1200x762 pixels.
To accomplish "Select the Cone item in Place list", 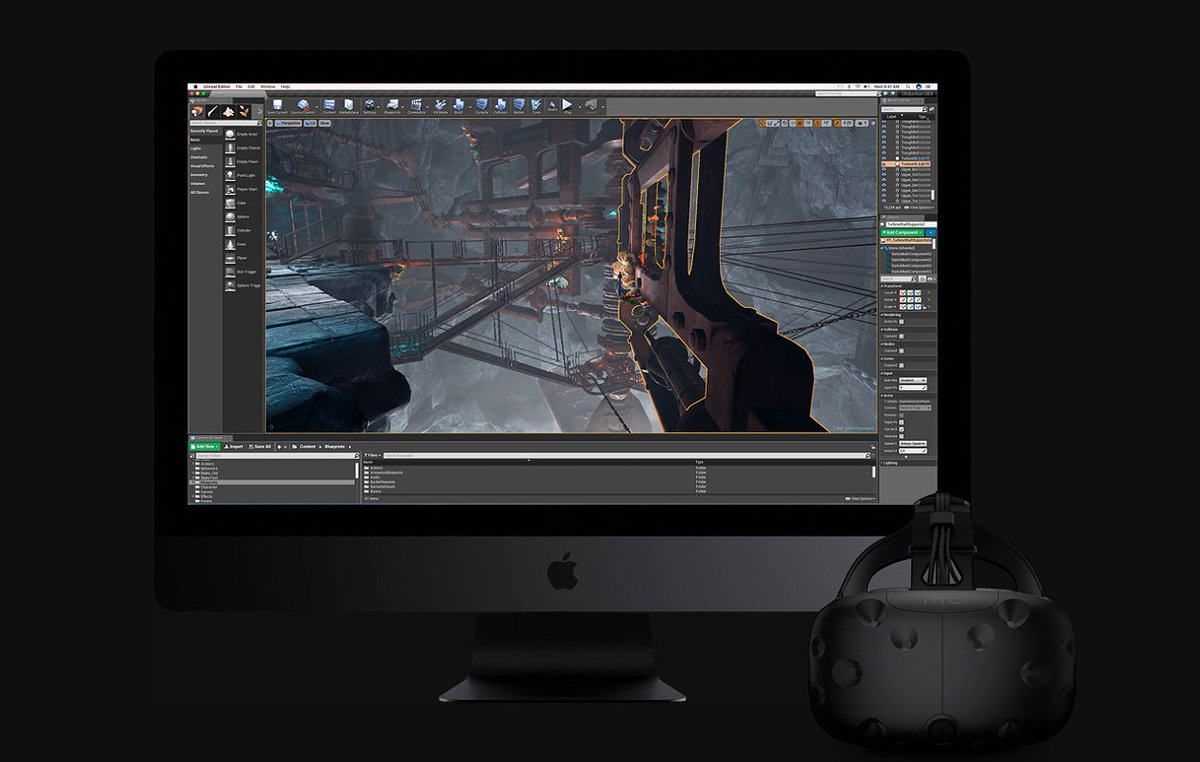I will pyautogui.click(x=241, y=244).
